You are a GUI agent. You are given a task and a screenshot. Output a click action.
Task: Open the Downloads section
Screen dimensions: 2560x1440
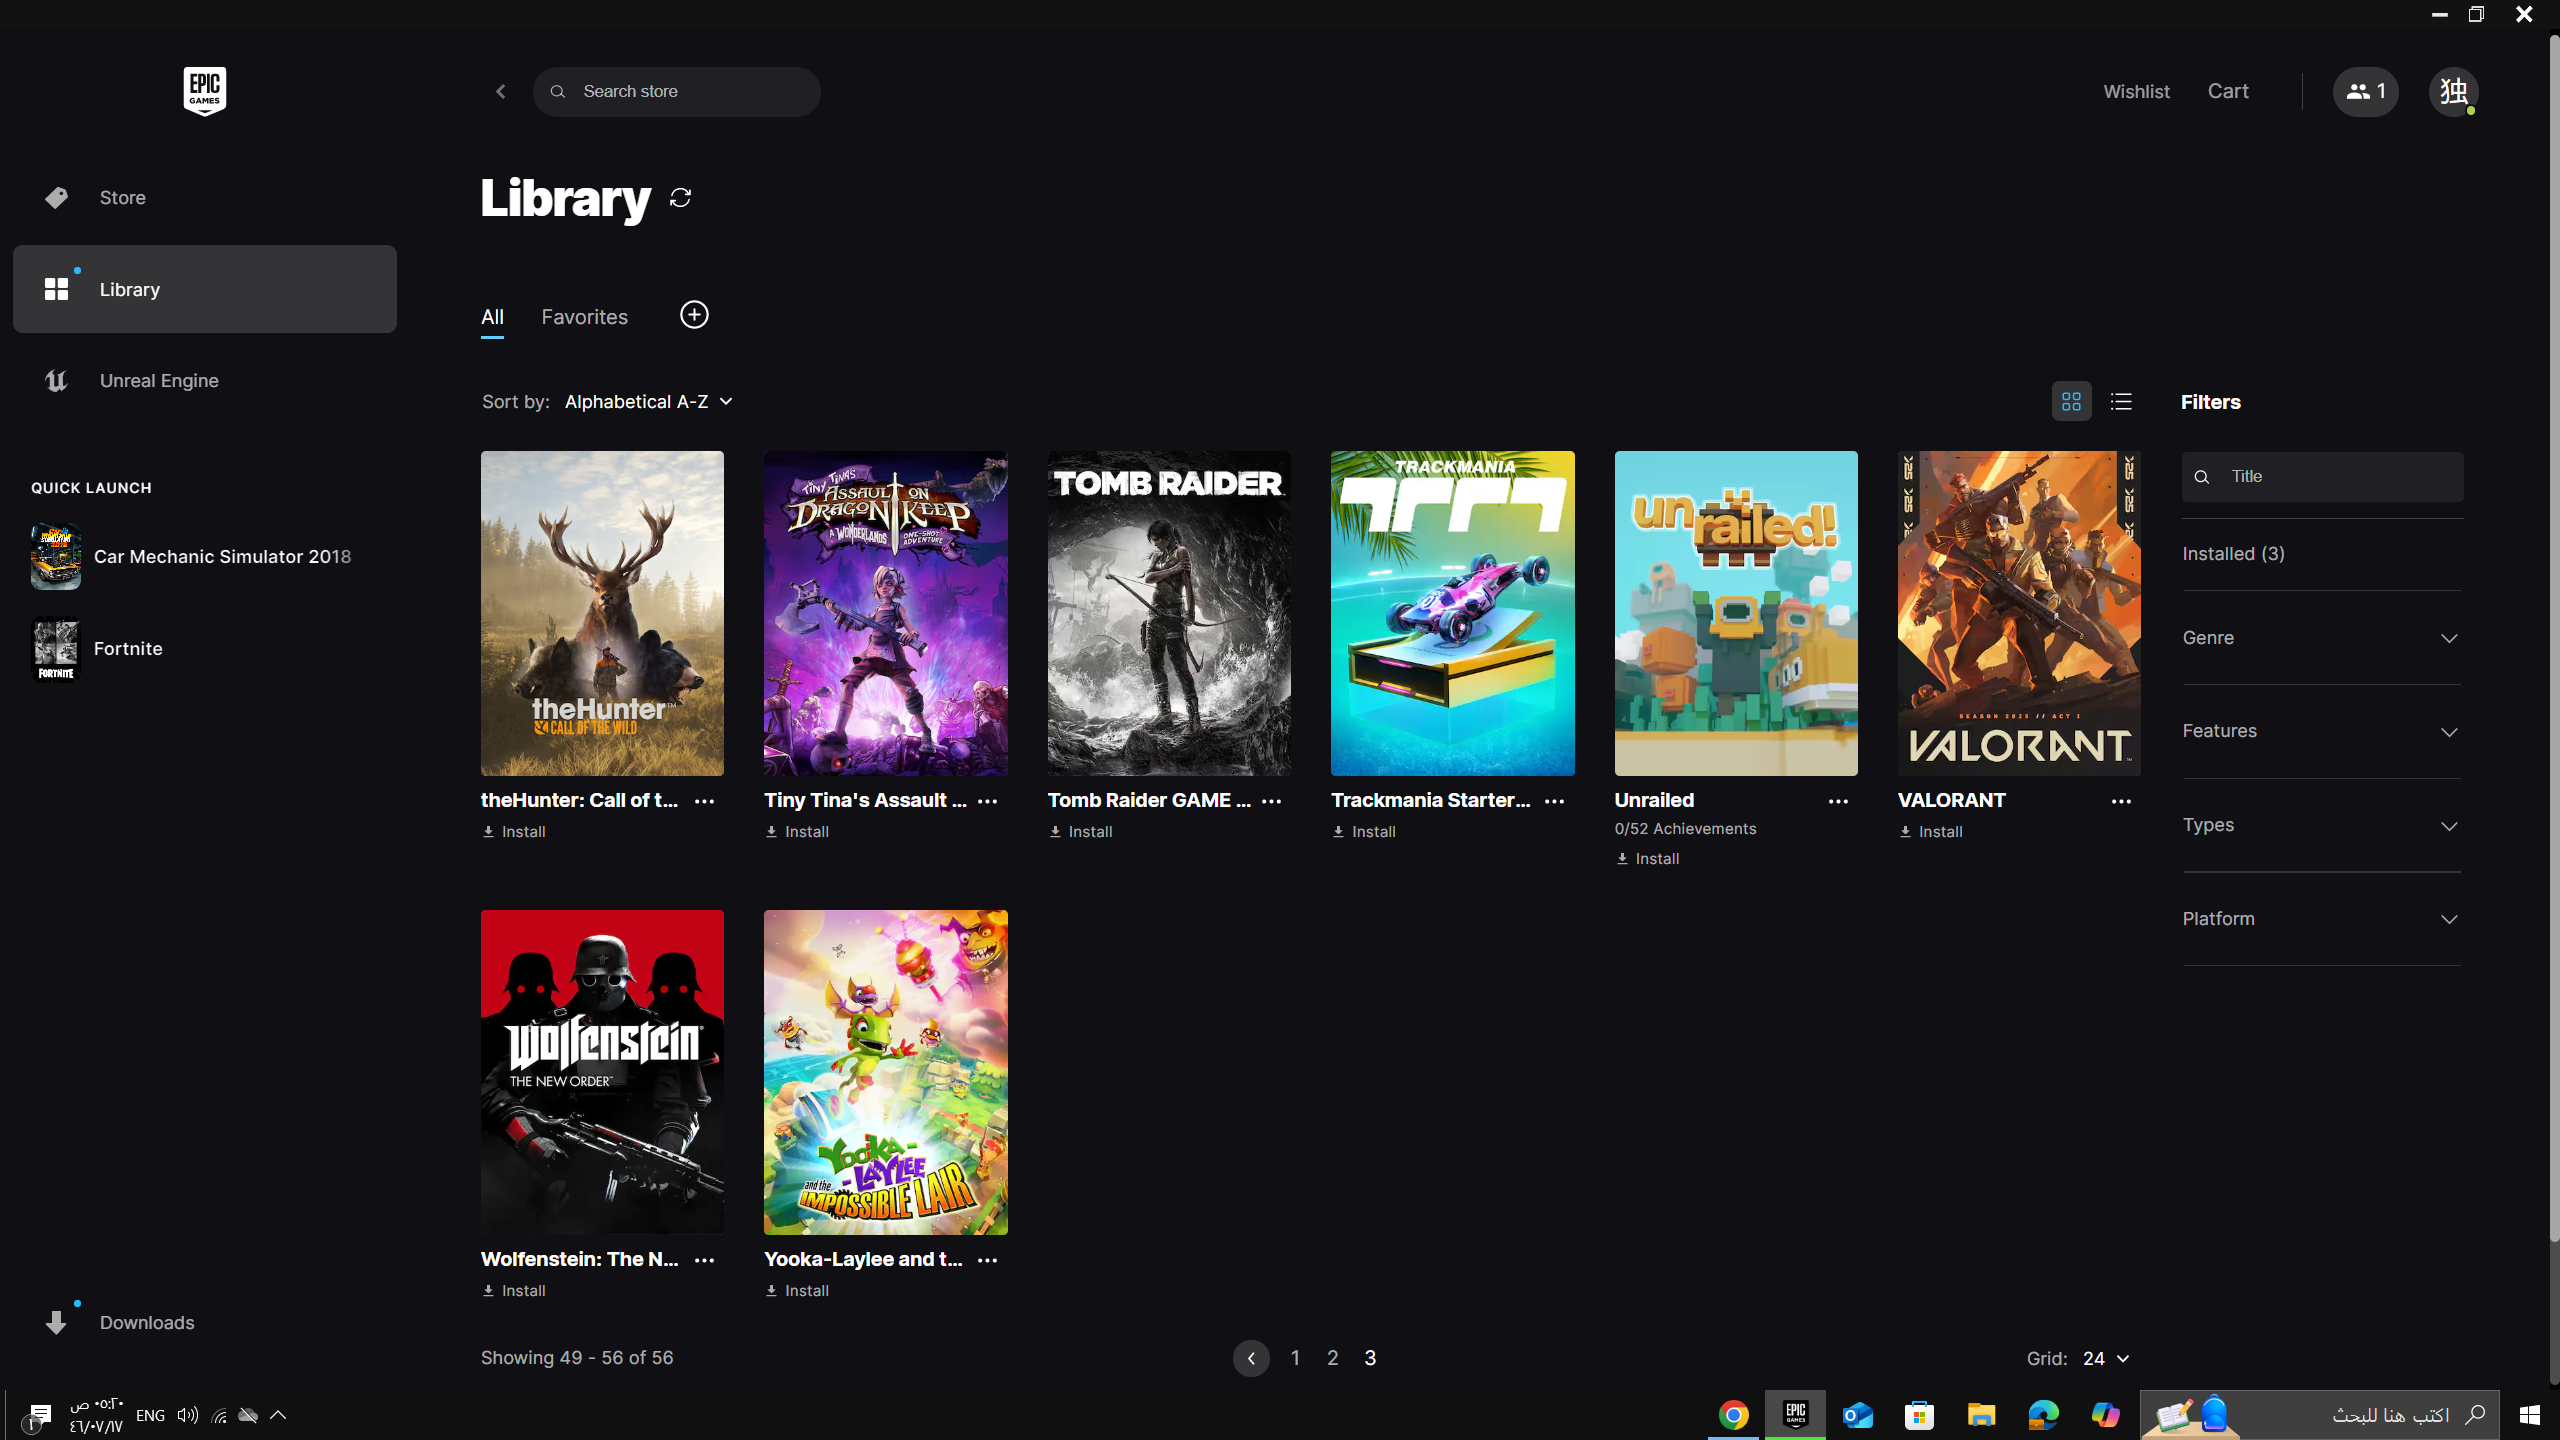[x=205, y=1322]
